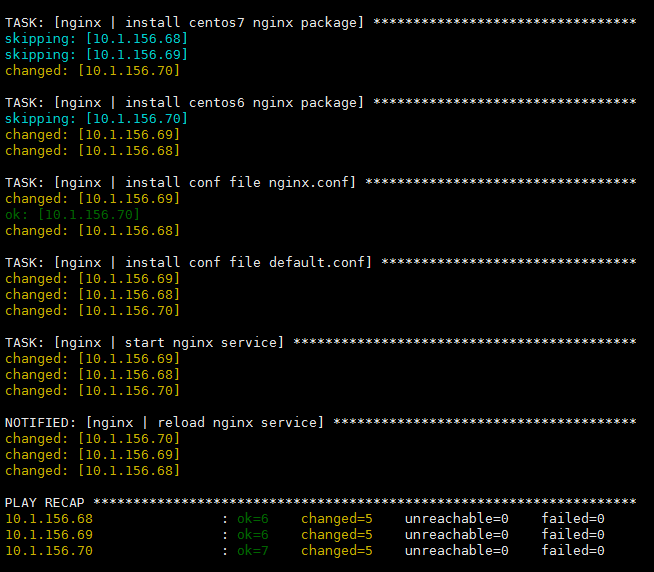Click host 10.1.156.68 in play recap

coord(49,519)
